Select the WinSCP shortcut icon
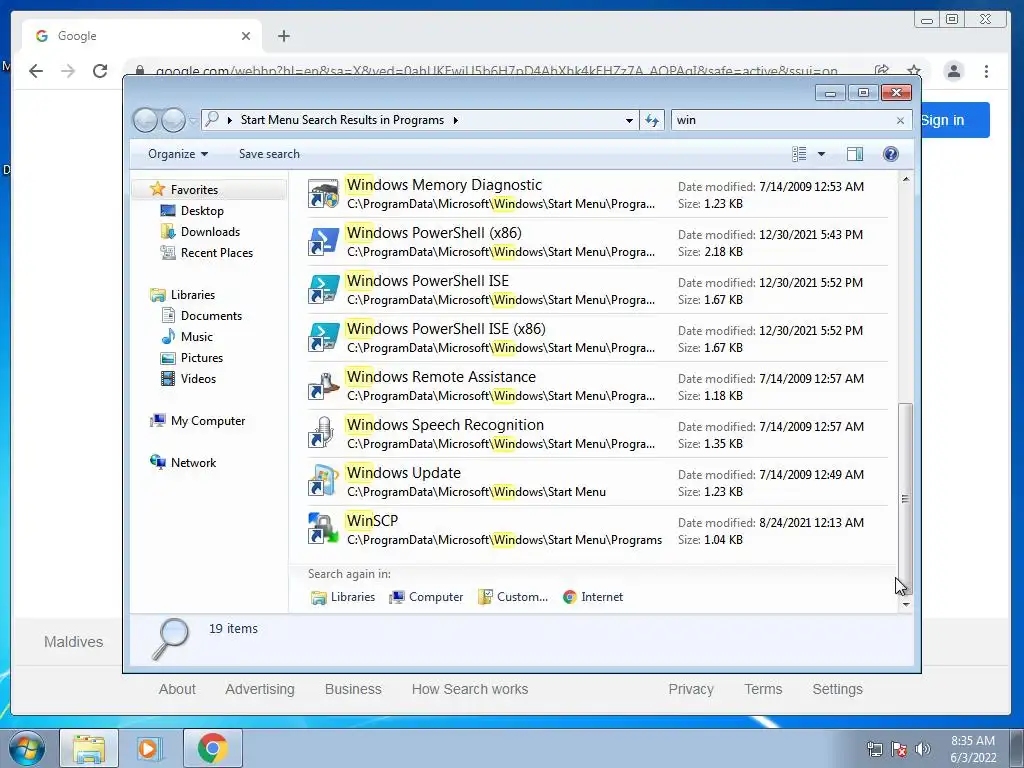This screenshot has width=1024, height=768. point(323,530)
